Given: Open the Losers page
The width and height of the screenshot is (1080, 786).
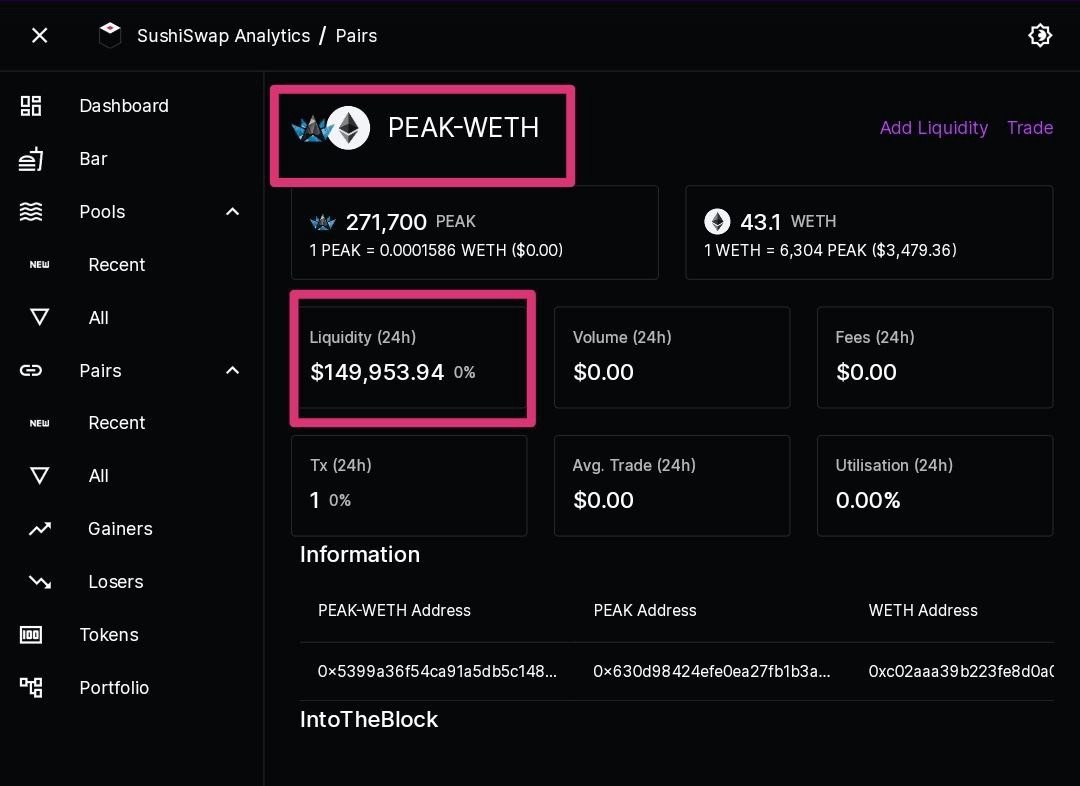Looking at the screenshot, I should point(116,581).
